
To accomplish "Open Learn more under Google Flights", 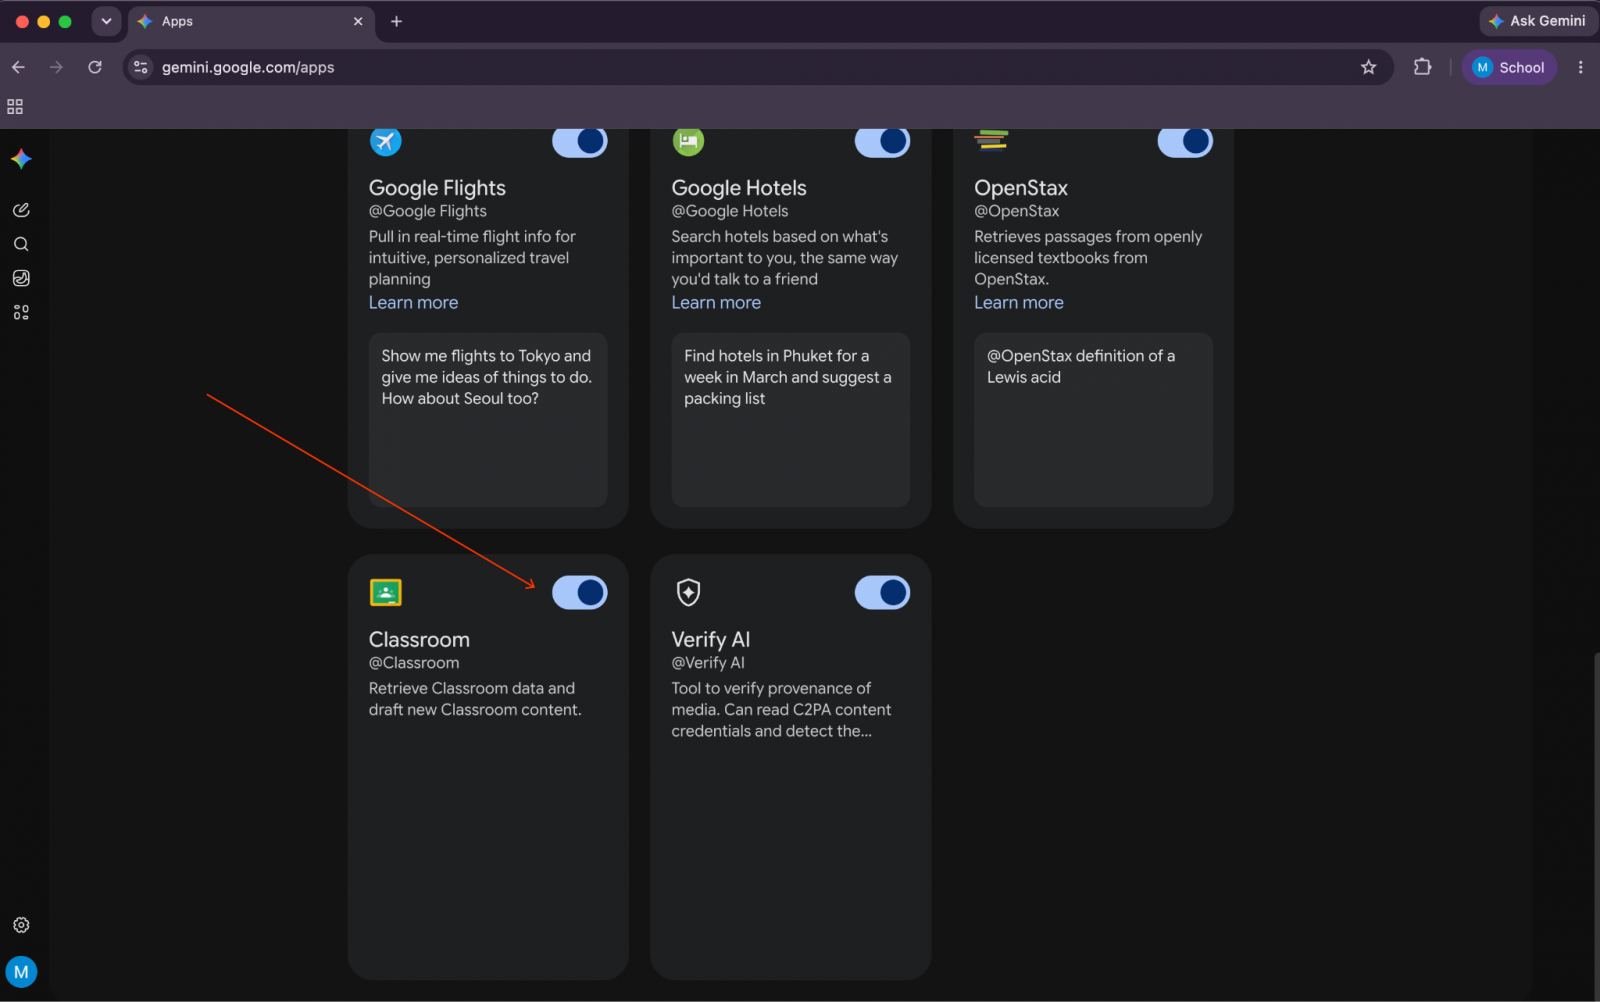I will pos(413,303).
